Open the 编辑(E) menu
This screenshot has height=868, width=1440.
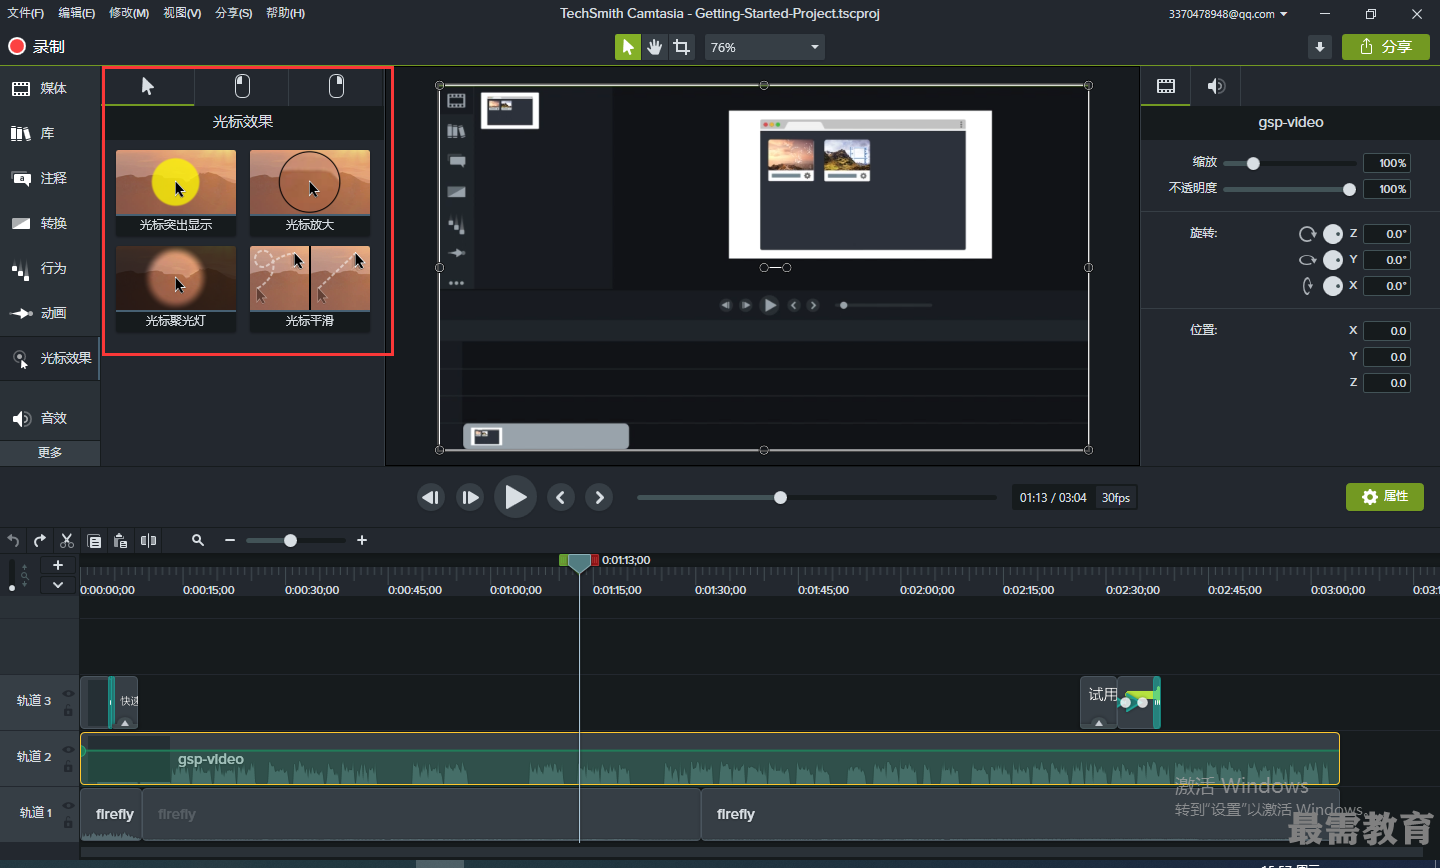77,13
